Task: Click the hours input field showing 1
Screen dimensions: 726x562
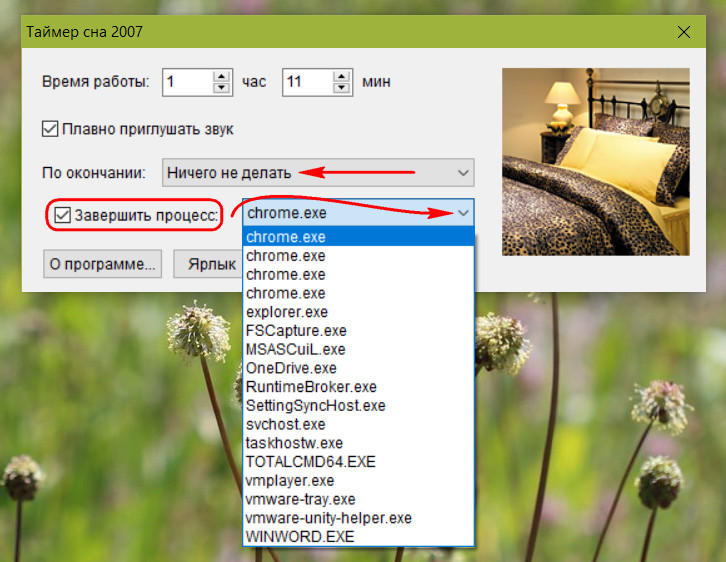Action: pos(188,82)
